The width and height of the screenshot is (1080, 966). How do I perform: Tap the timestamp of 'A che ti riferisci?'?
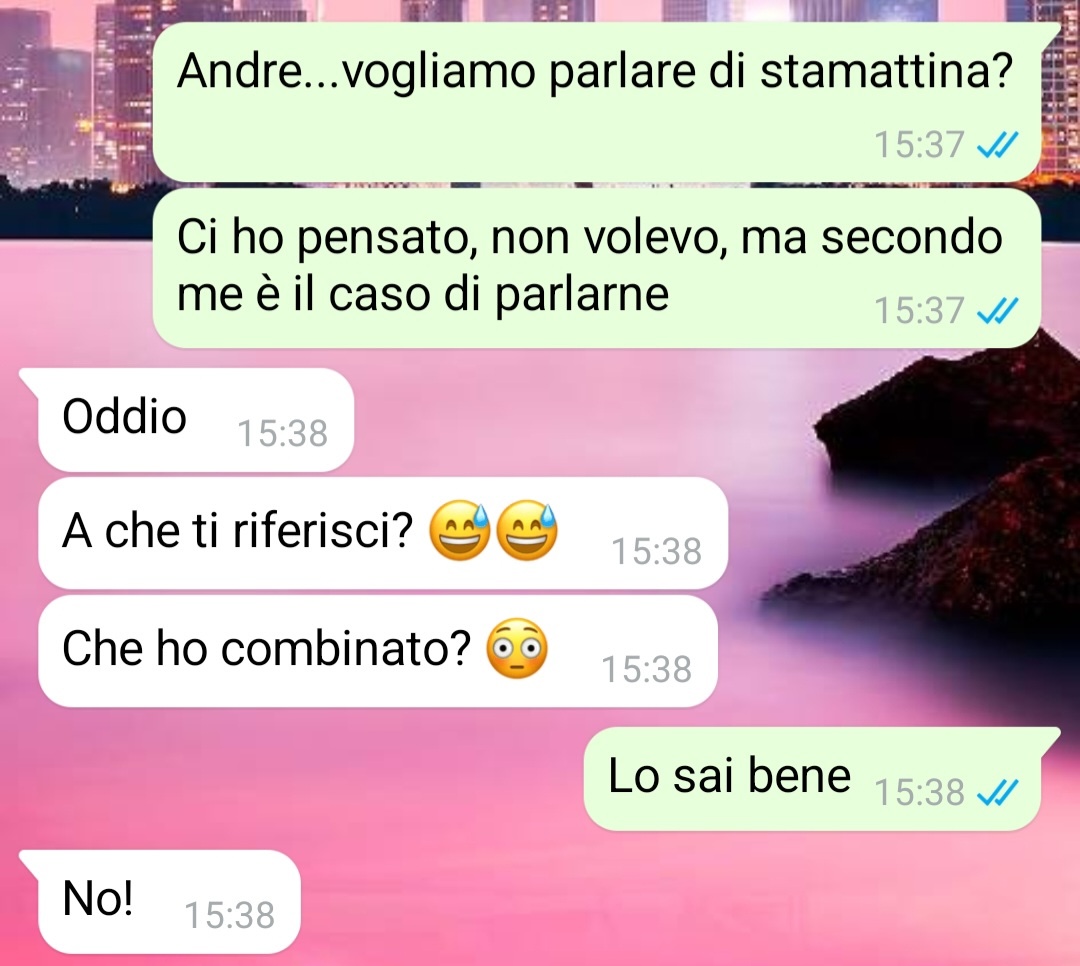point(656,552)
